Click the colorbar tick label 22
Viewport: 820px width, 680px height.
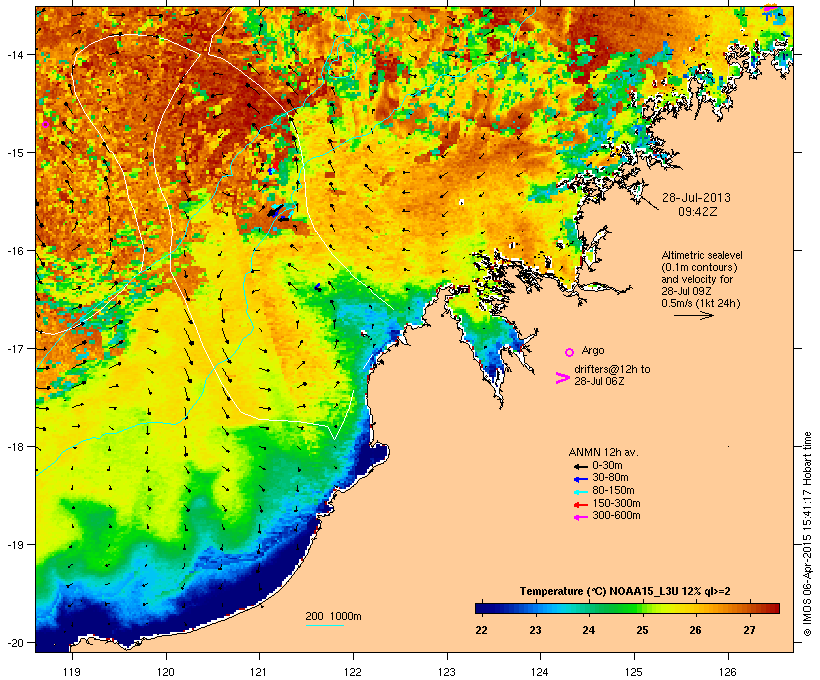tap(481, 630)
